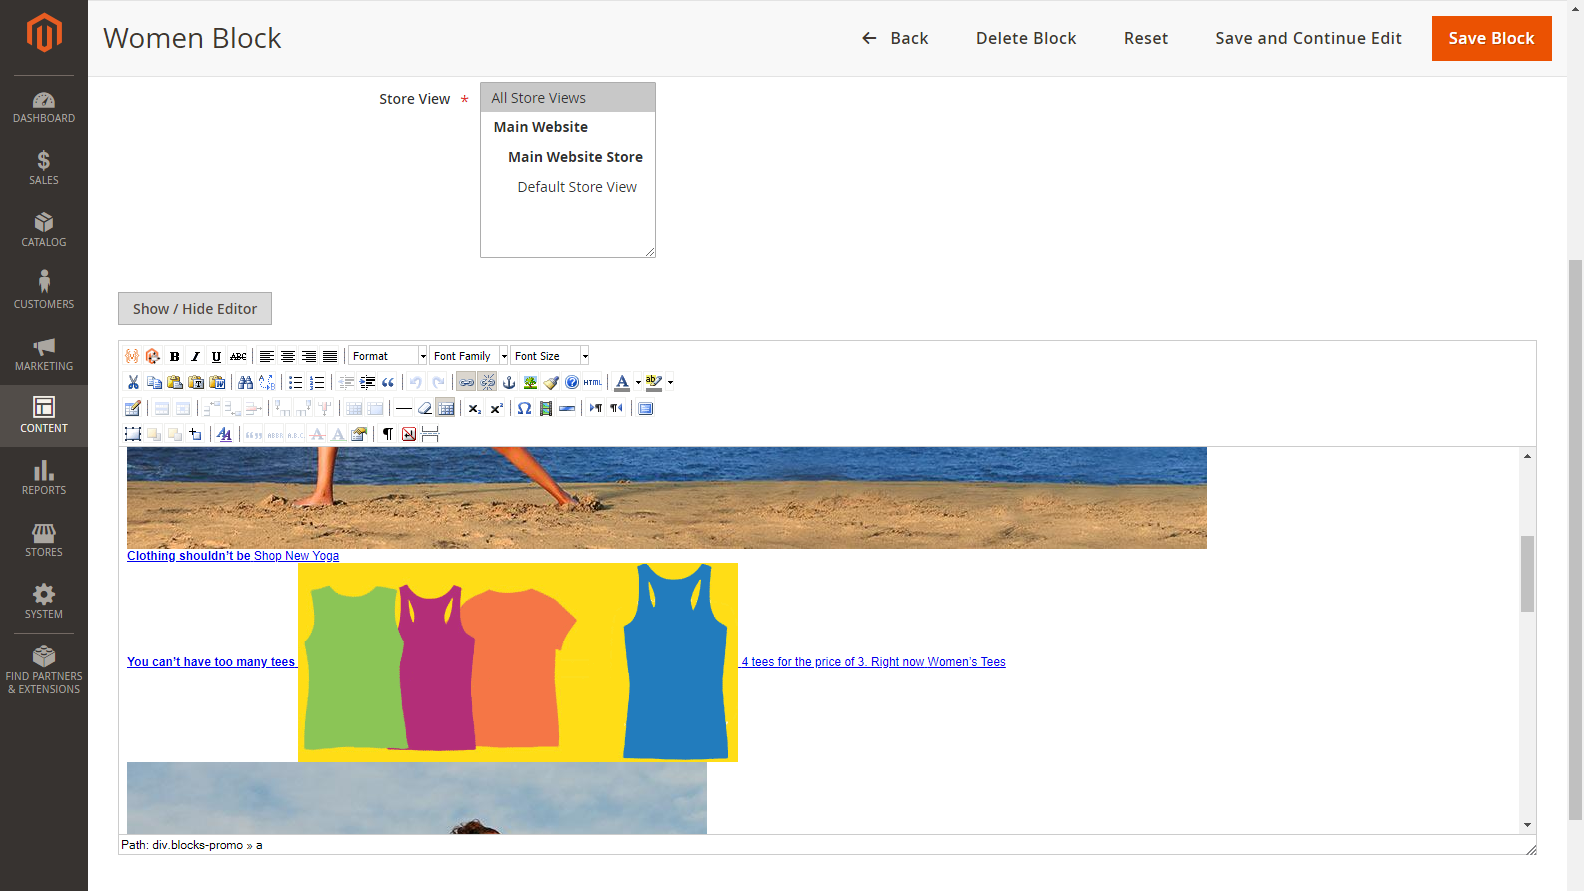Click the editor's vertical scrollbar thumb
Viewport: 1584px width, 891px height.
click(x=1527, y=573)
